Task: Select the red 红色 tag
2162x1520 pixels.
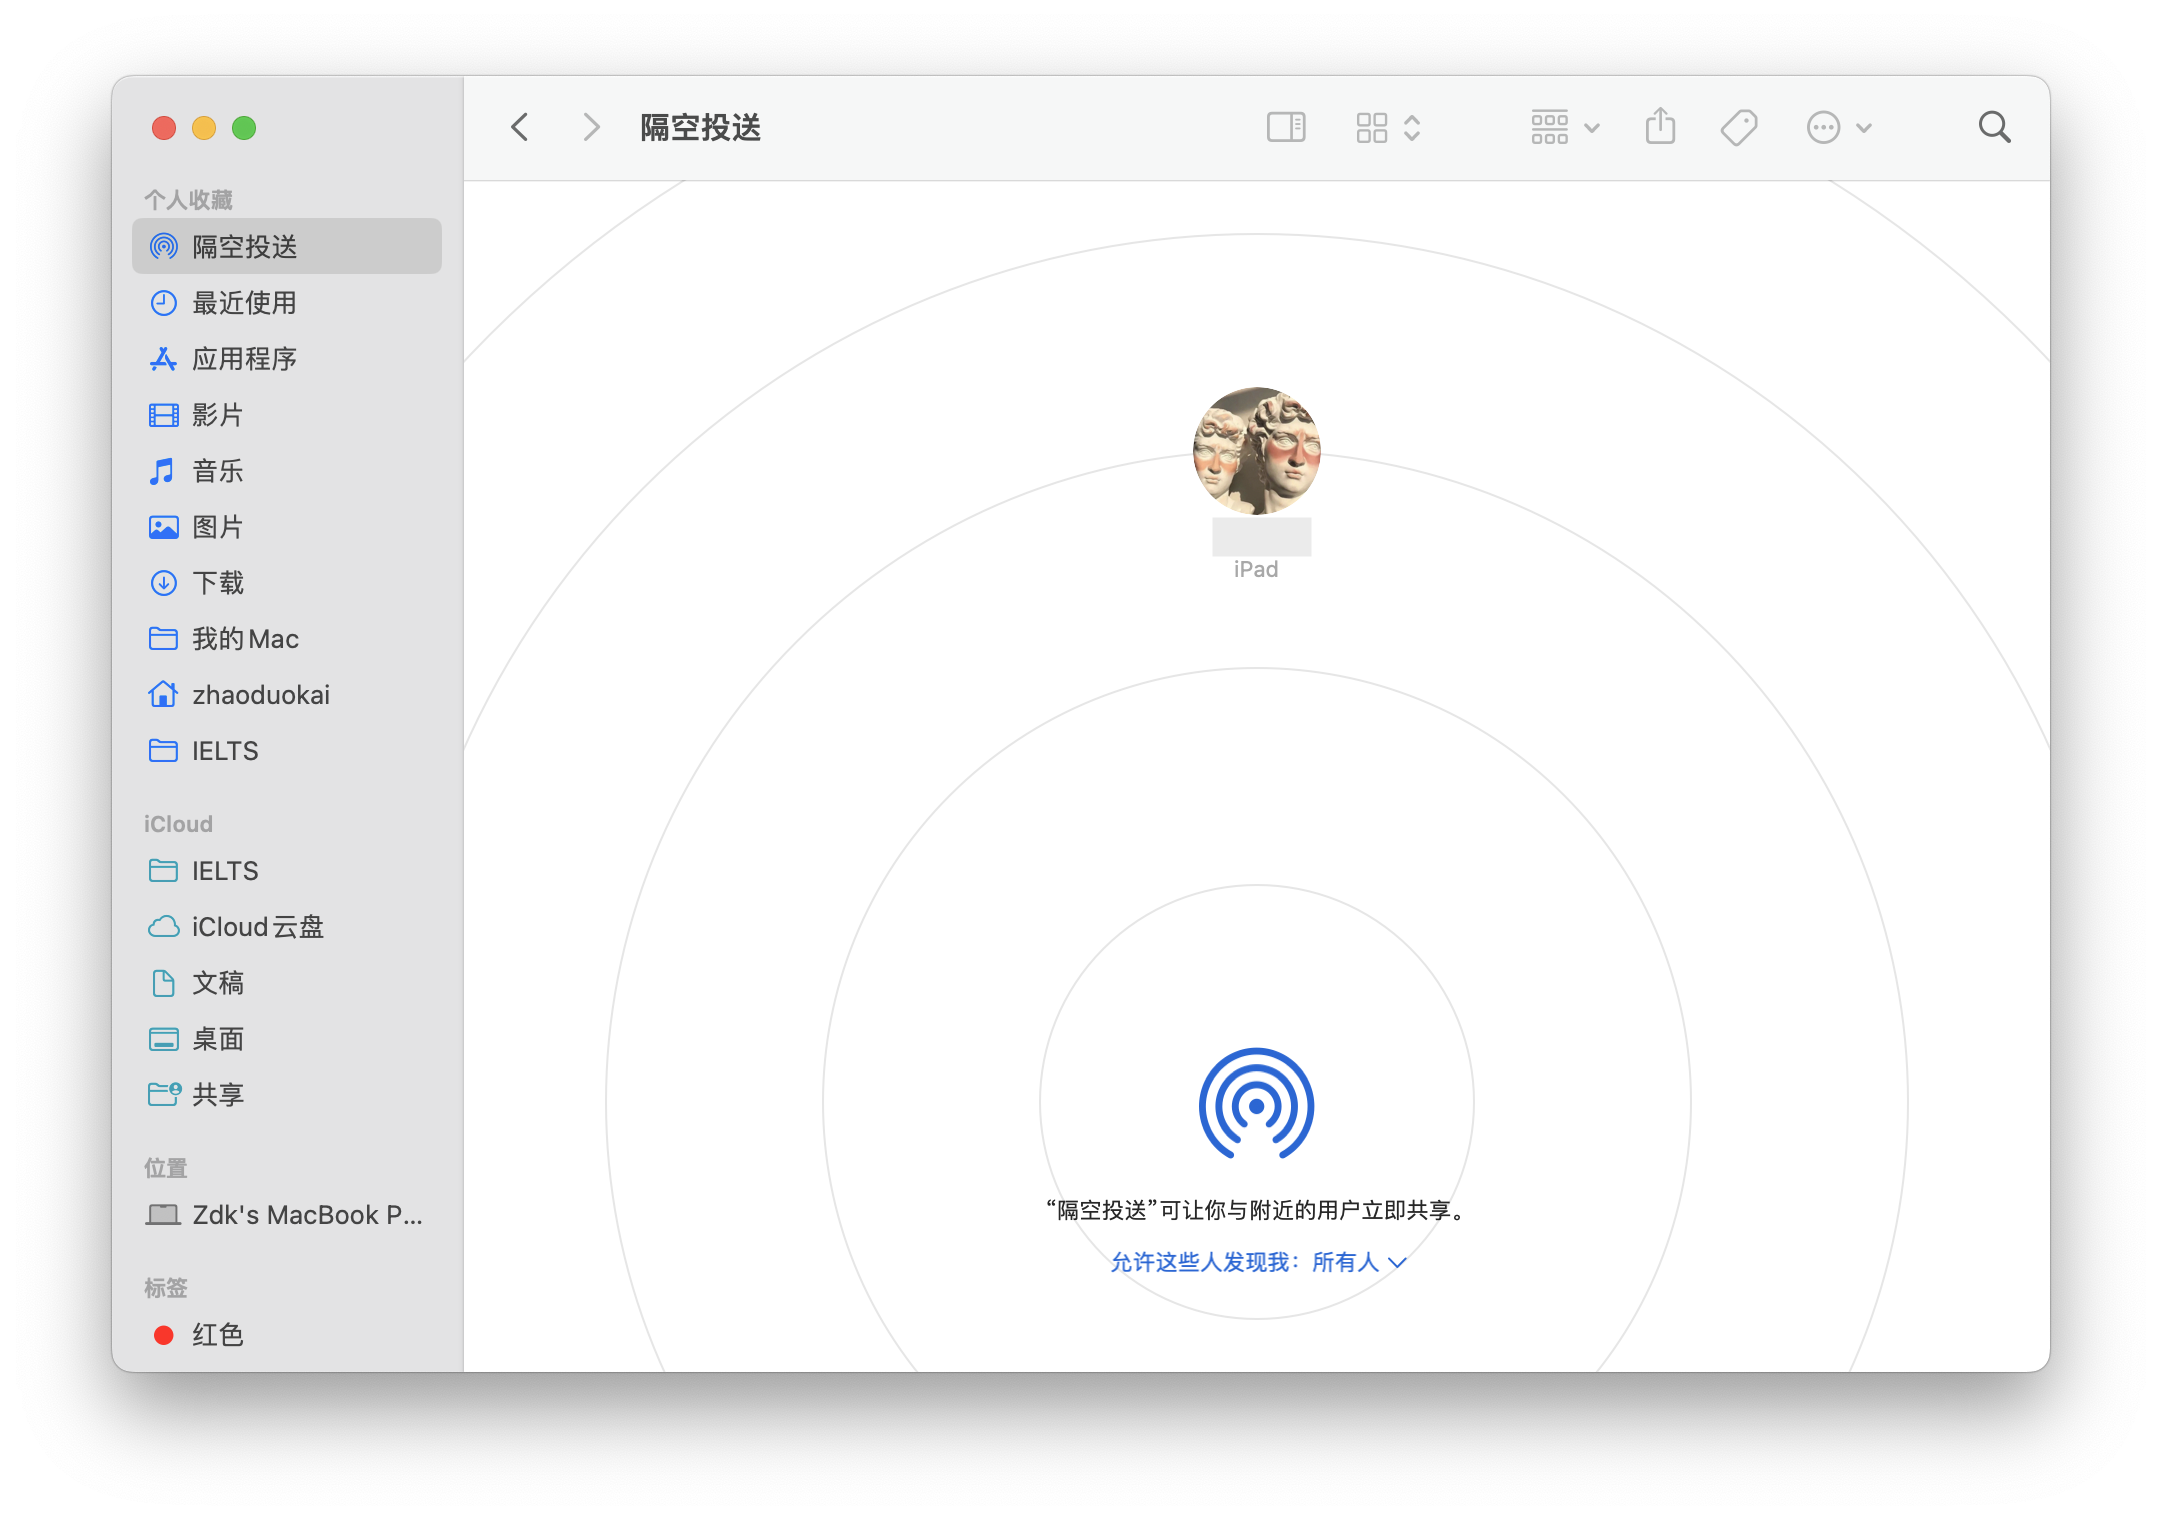Action: (217, 1335)
